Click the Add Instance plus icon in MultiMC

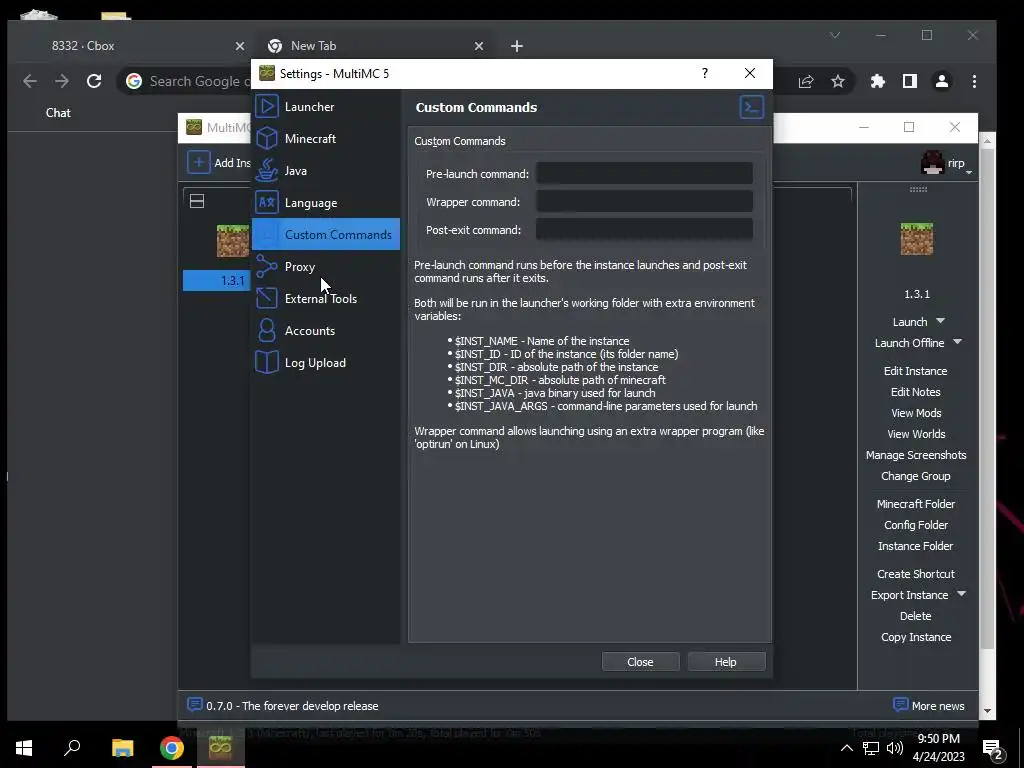pos(199,162)
